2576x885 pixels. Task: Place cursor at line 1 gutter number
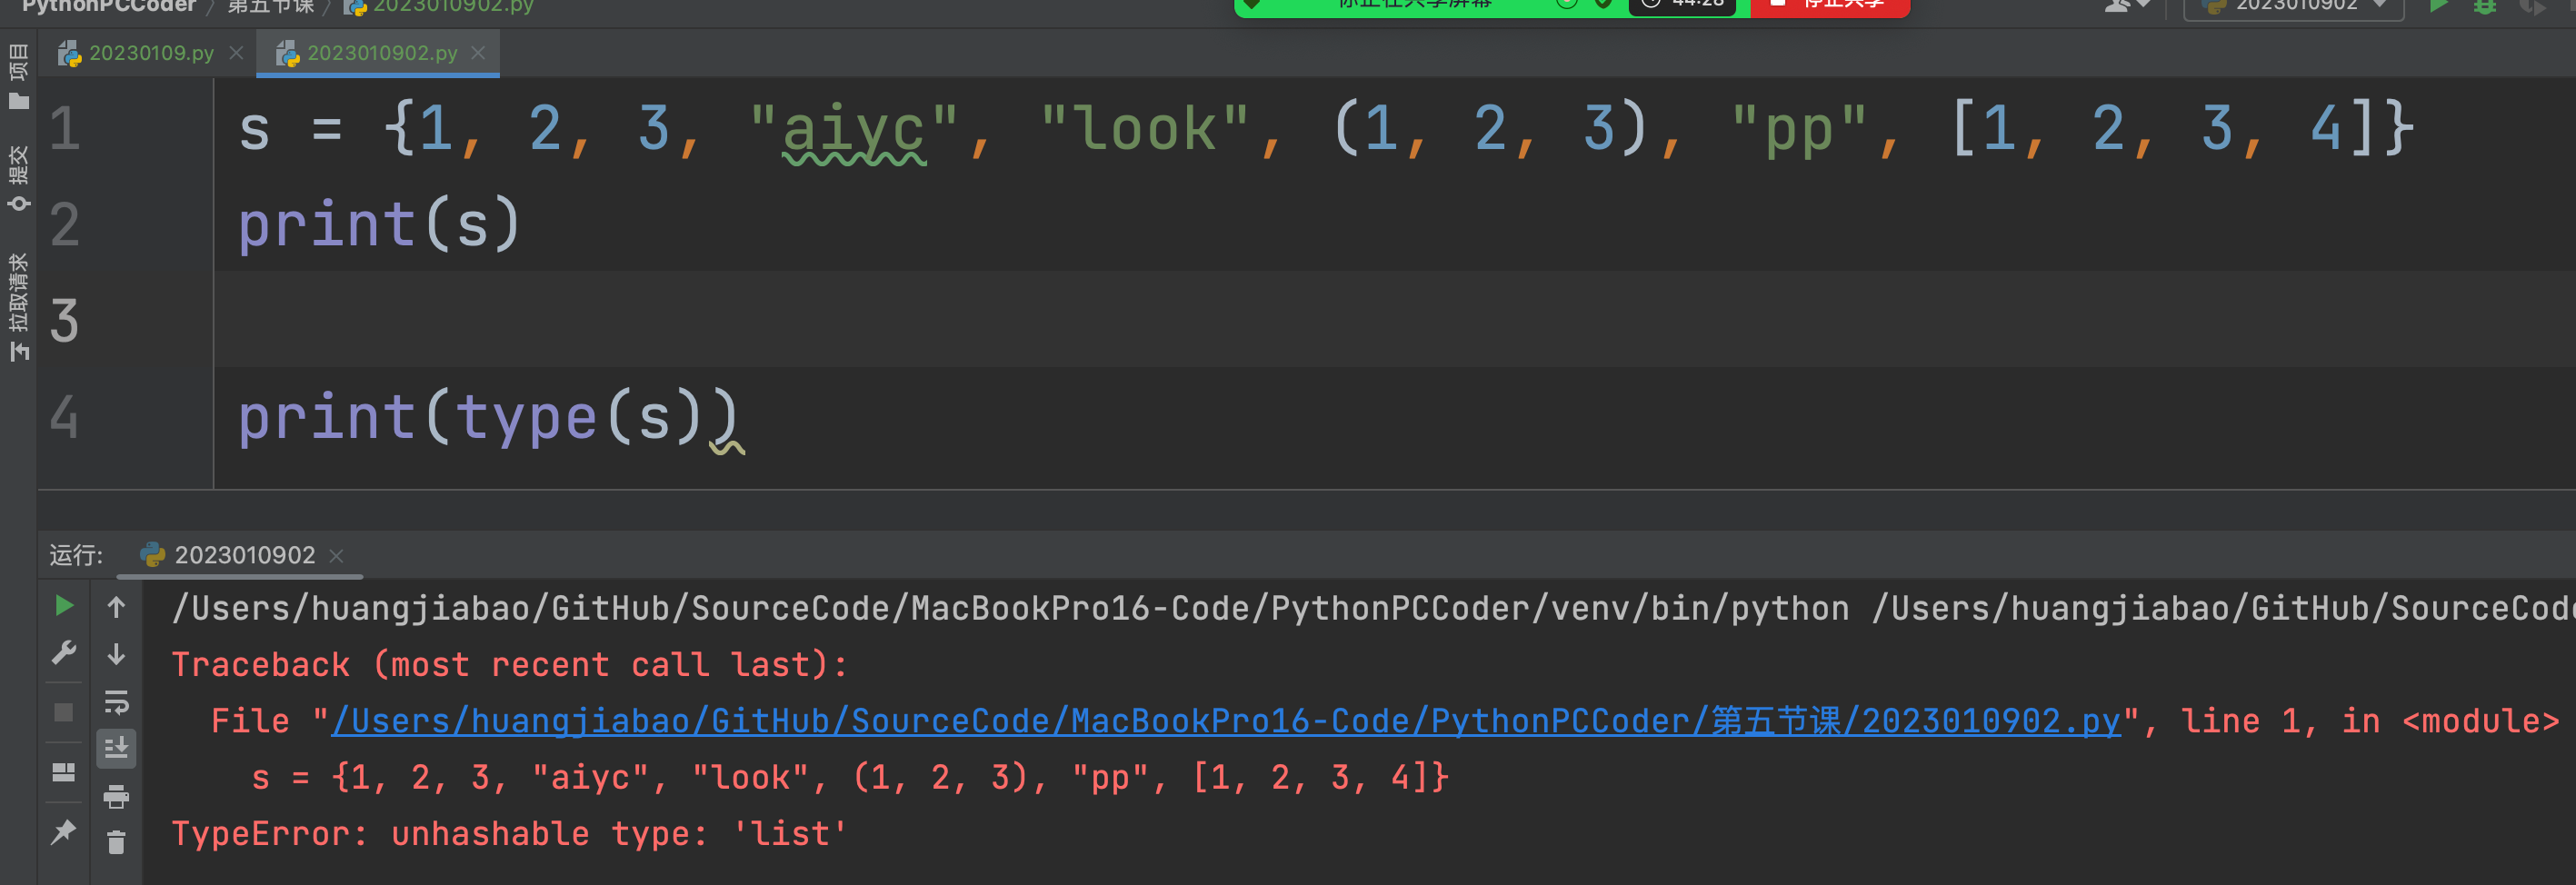[x=65, y=128]
